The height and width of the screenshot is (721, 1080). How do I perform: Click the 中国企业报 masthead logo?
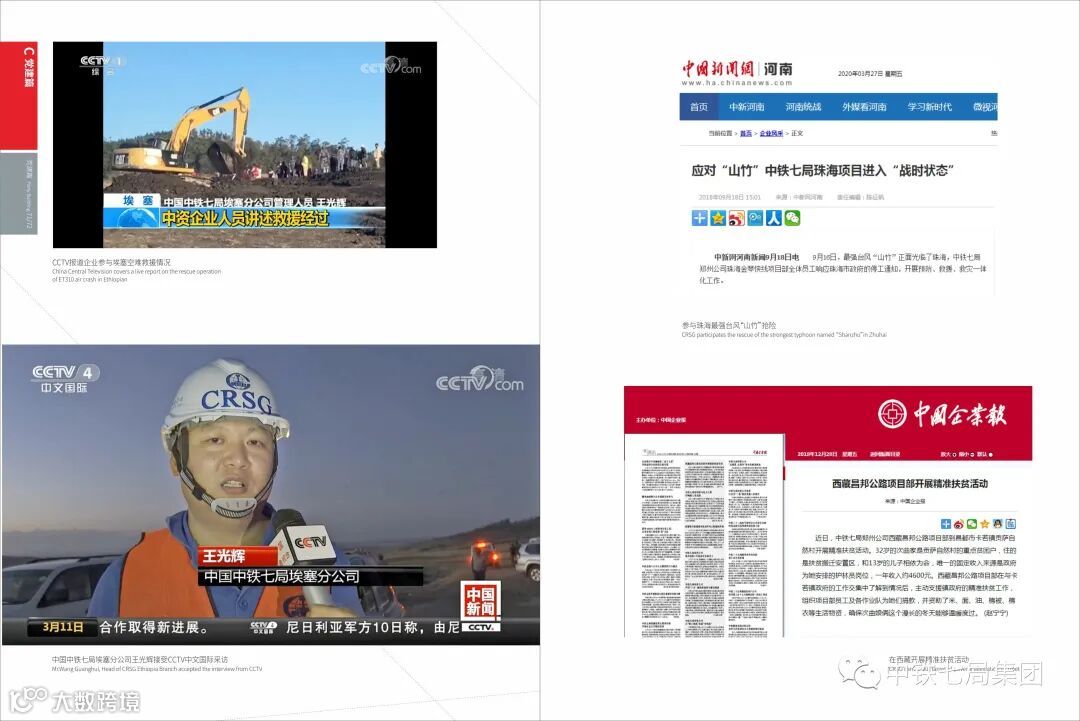click(x=942, y=415)
